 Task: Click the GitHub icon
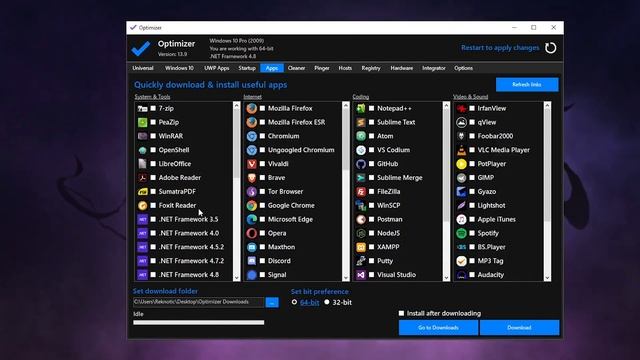tap(361, 164)
